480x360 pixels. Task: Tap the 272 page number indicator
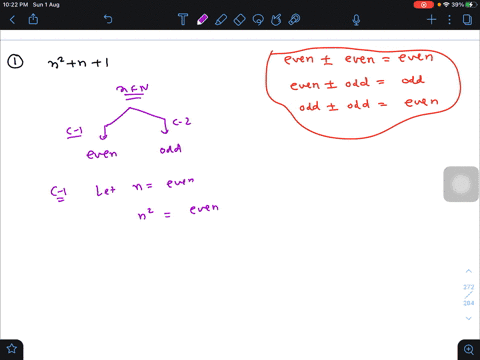pos(469,287)
